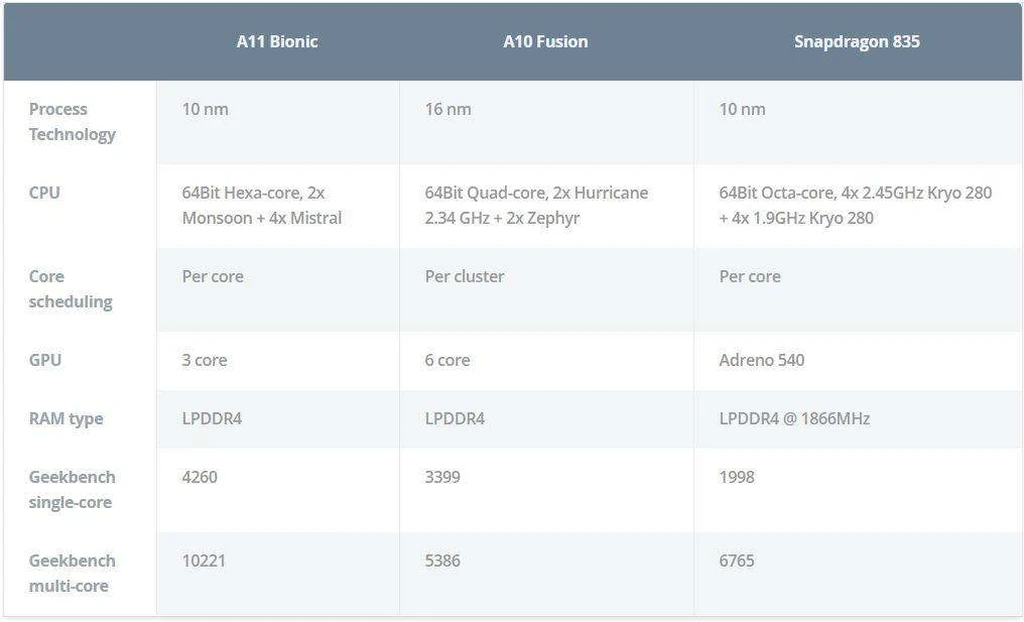Select the 10221 multi-core score
Image resolution: width=1024 pixels, height=622 pixels.
204,561
